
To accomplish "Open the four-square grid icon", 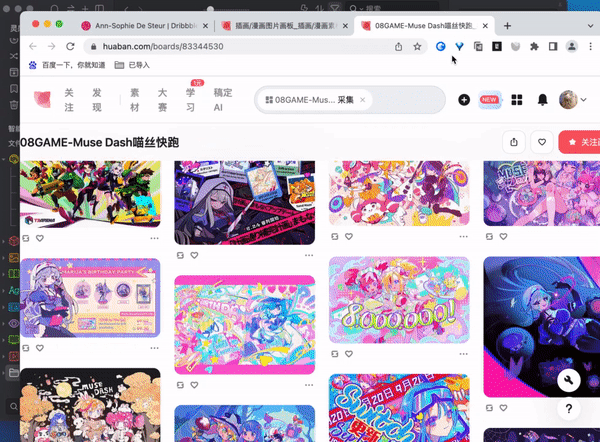I will pyautogui.click(x=517, y=100).
